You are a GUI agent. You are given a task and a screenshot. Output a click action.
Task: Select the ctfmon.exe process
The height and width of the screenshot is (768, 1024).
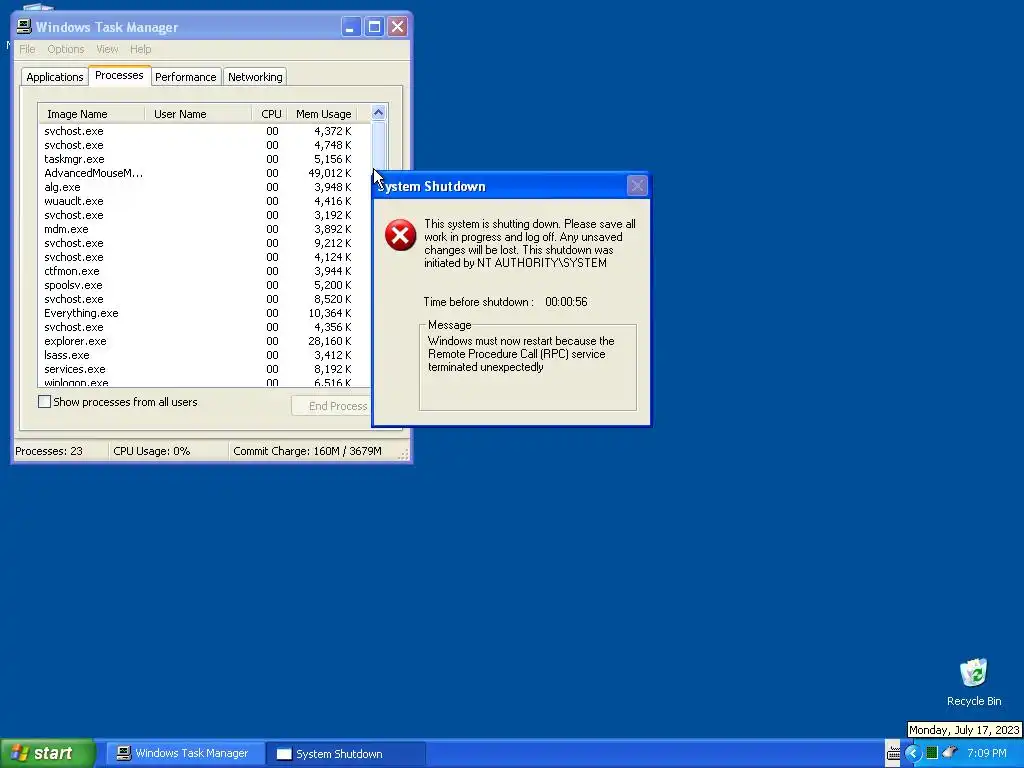tap(204, 271)
